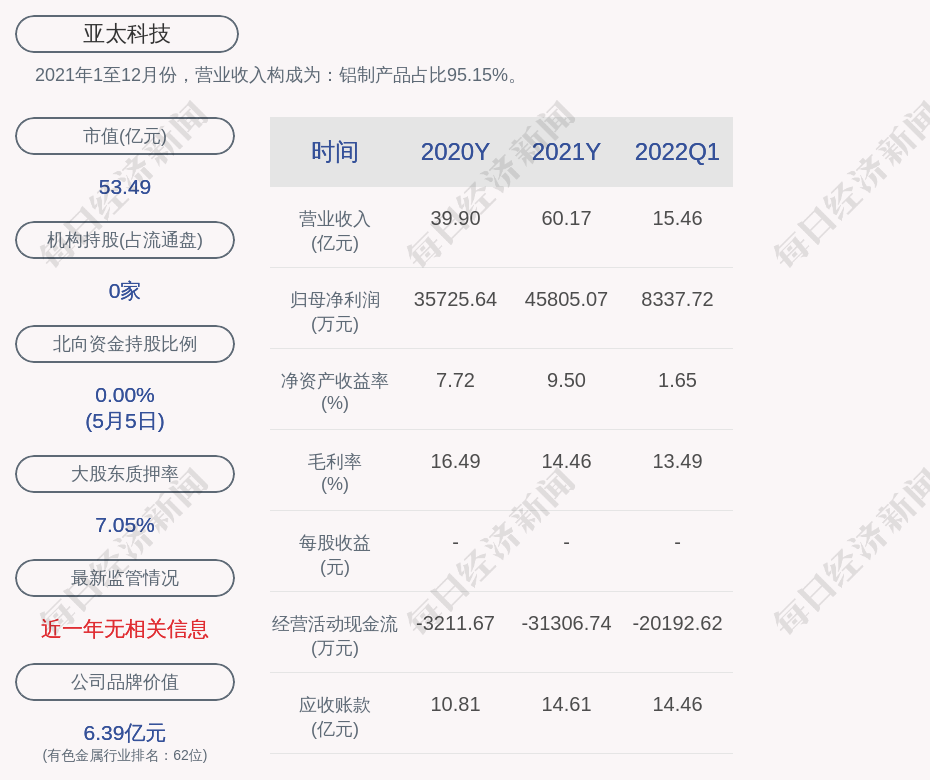The width and height of the screenshot is (930, 780).
Task: Click the gross margin value 16.49
Action: pos(456,461)
